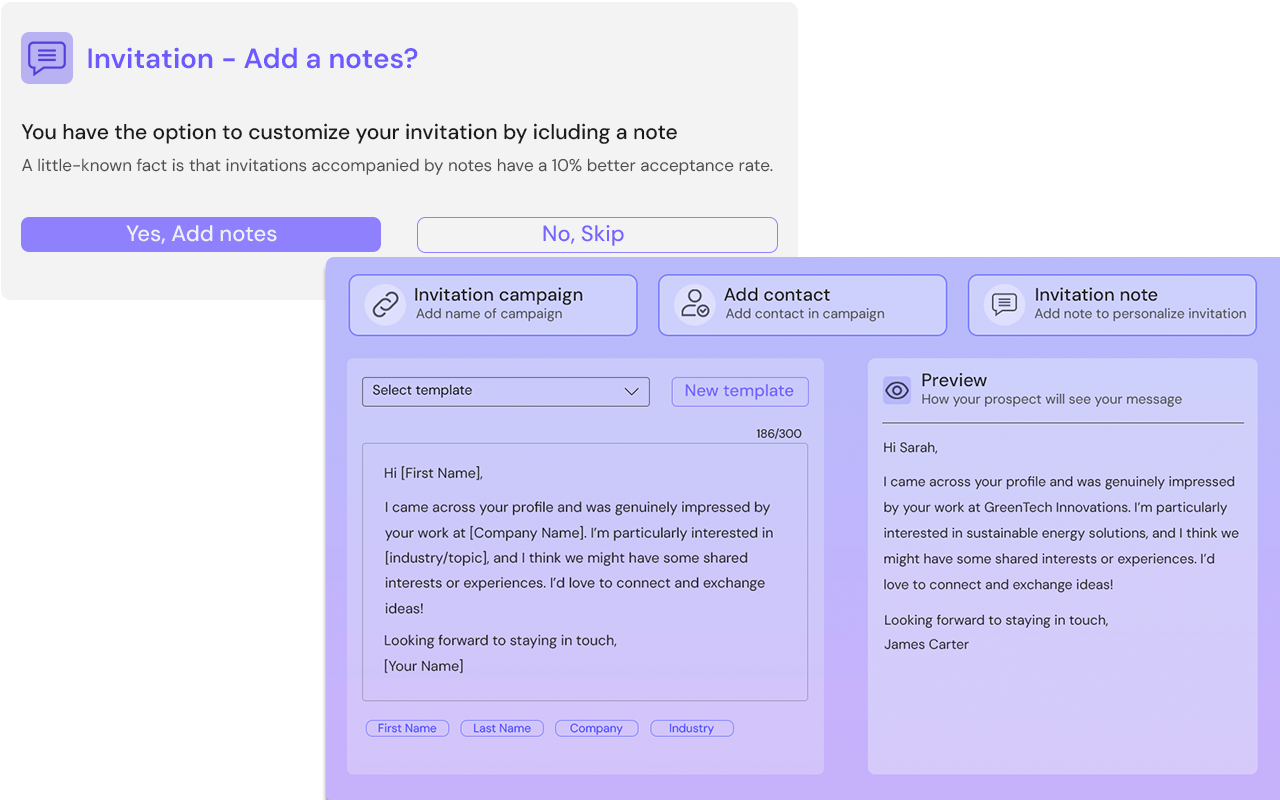Open the Select template dropdown

click(x=506, y=391)
